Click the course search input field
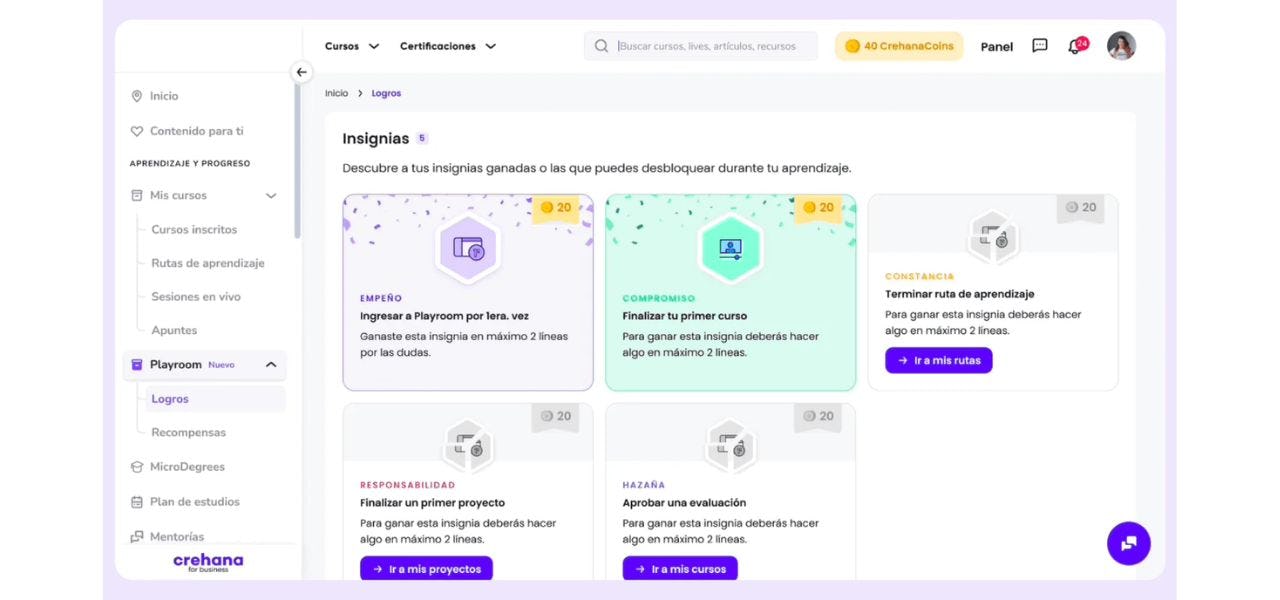 coord(700,45)
